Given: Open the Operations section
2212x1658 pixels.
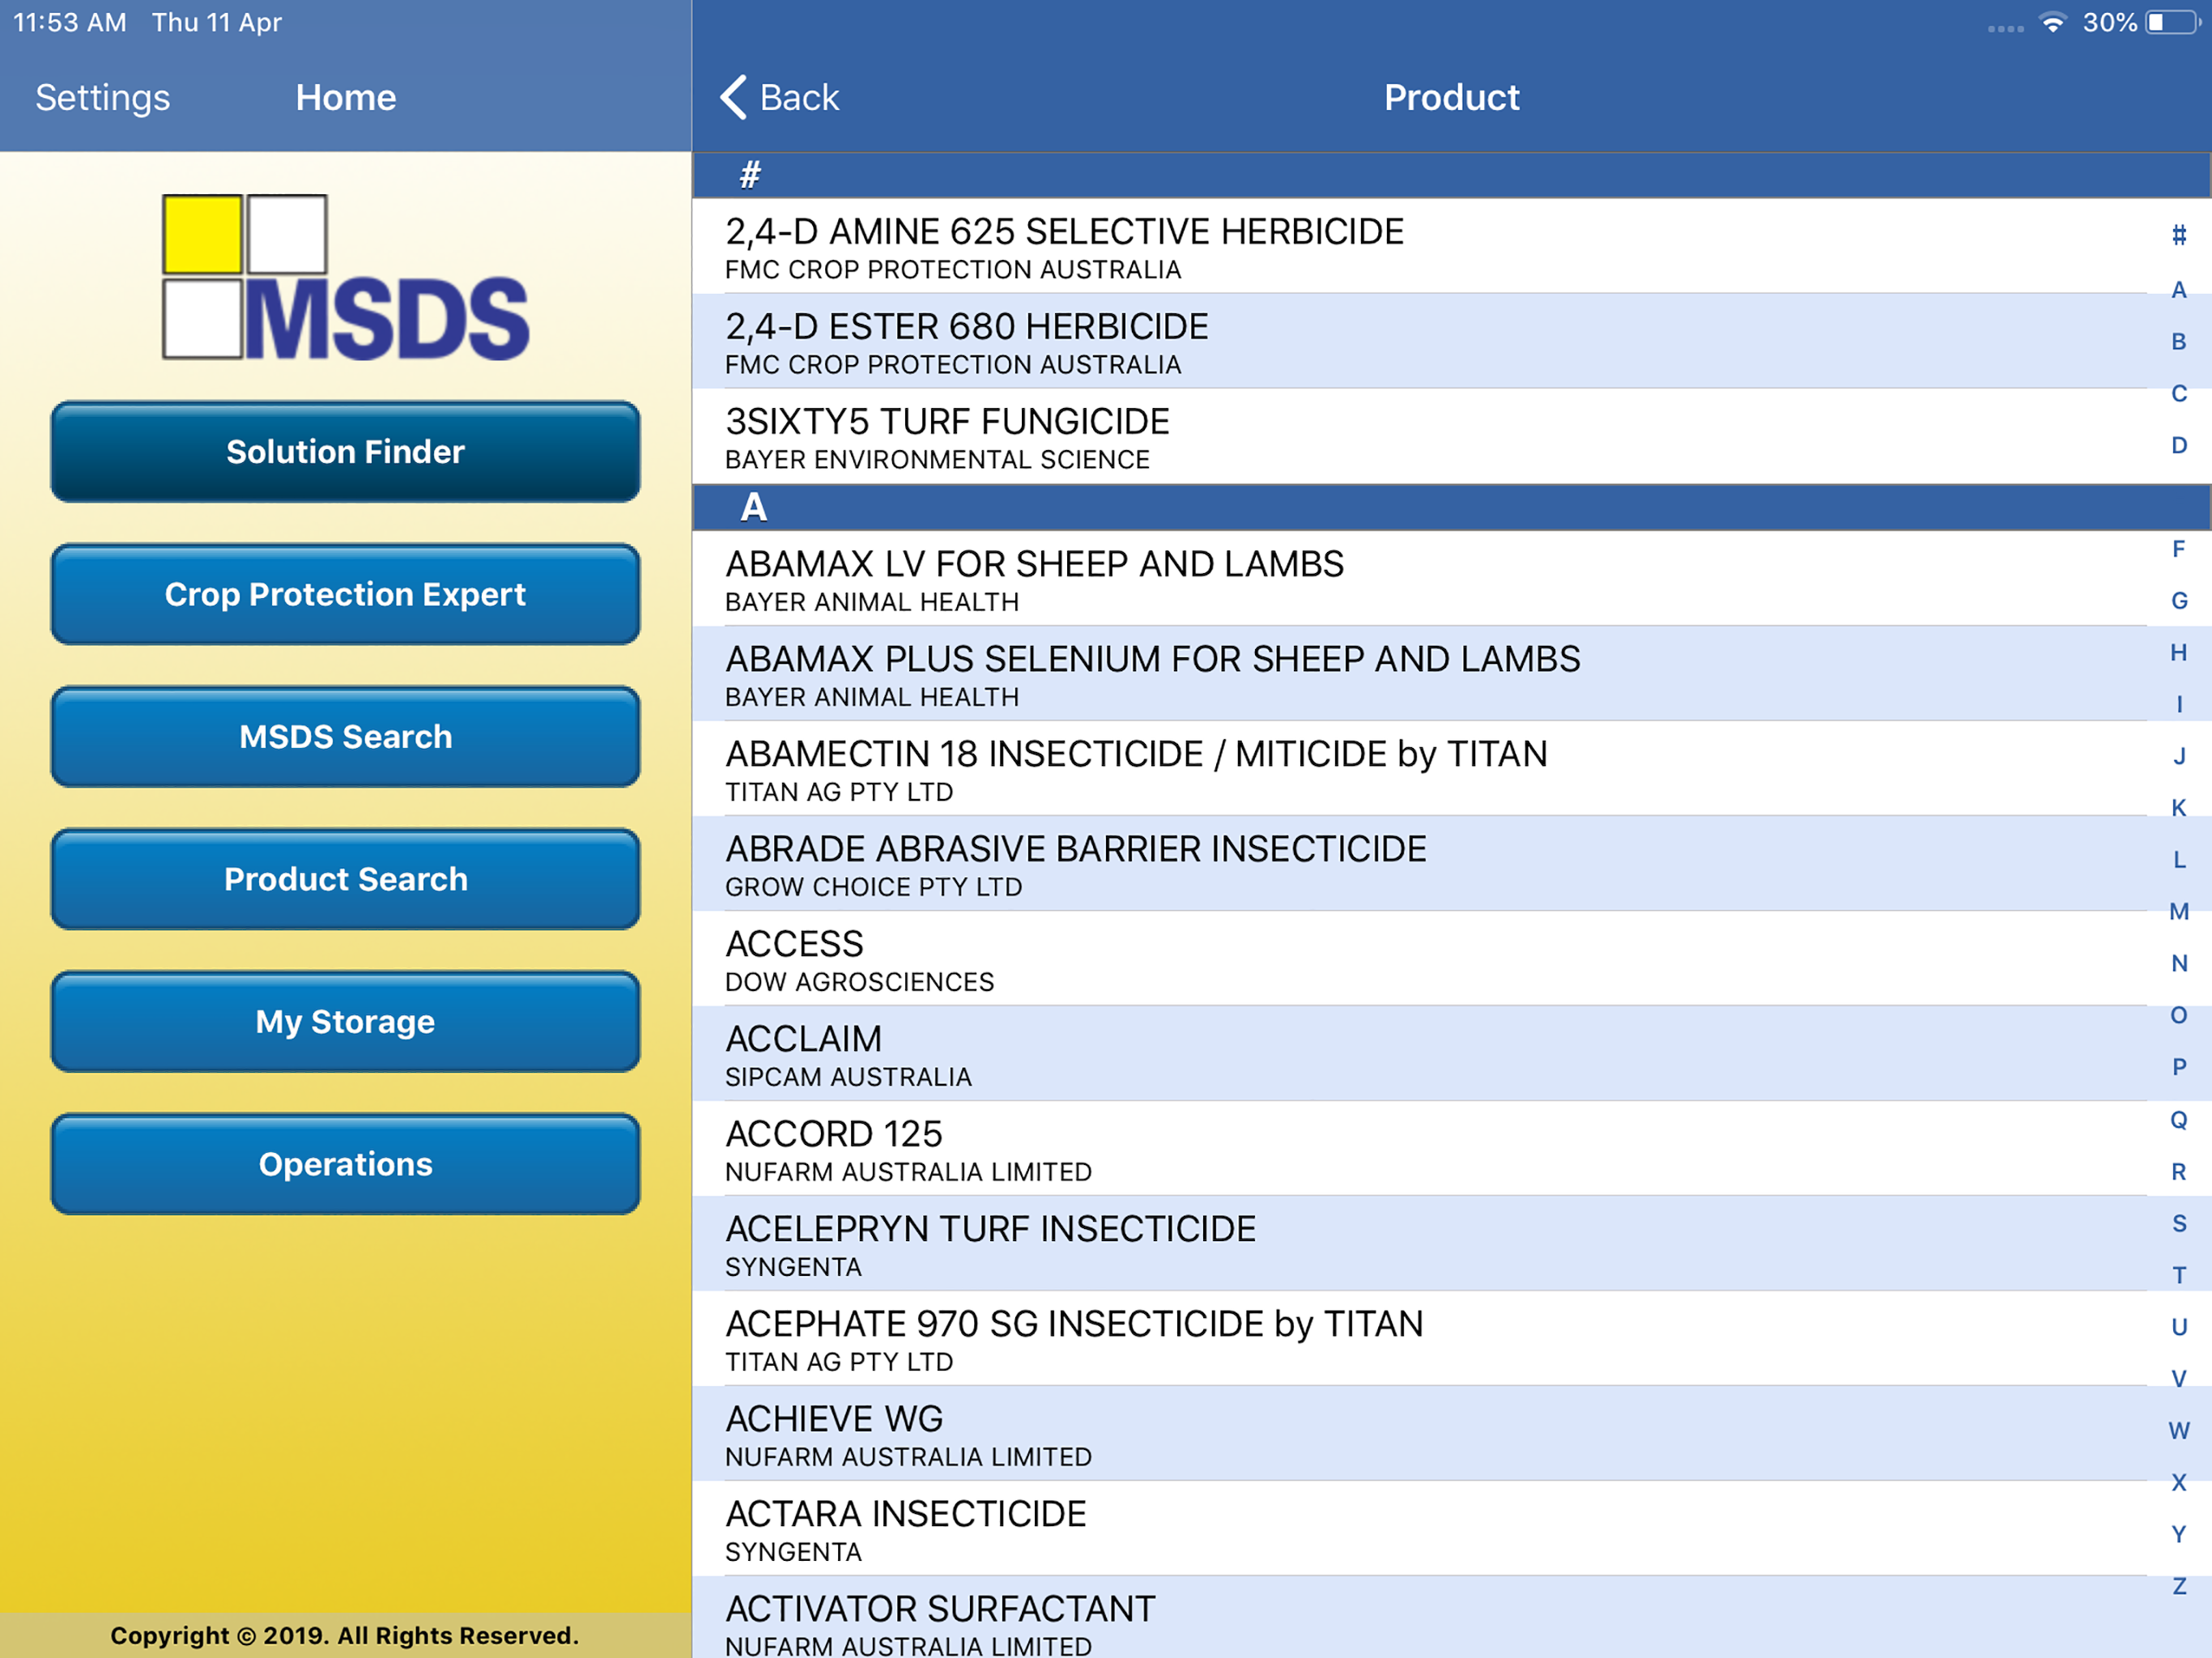Looking at the screenshot, I should point(345,1164).
